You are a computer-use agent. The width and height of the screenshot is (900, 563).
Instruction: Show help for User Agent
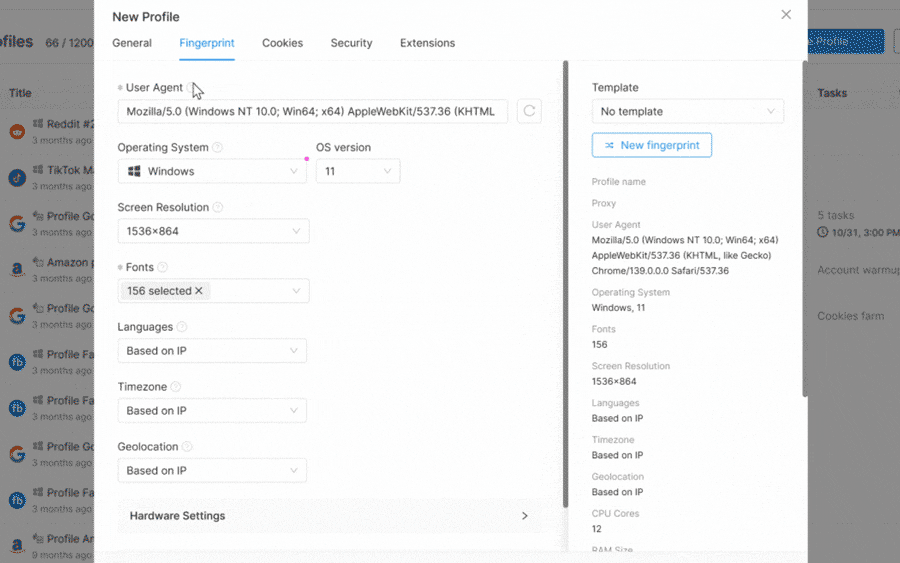(x=192, y=88)
